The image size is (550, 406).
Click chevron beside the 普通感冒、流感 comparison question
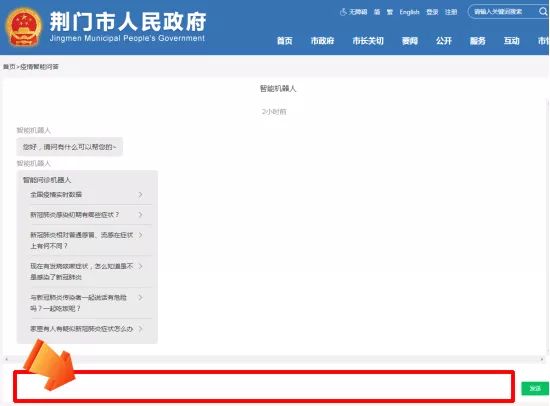[x=140, y=235]
